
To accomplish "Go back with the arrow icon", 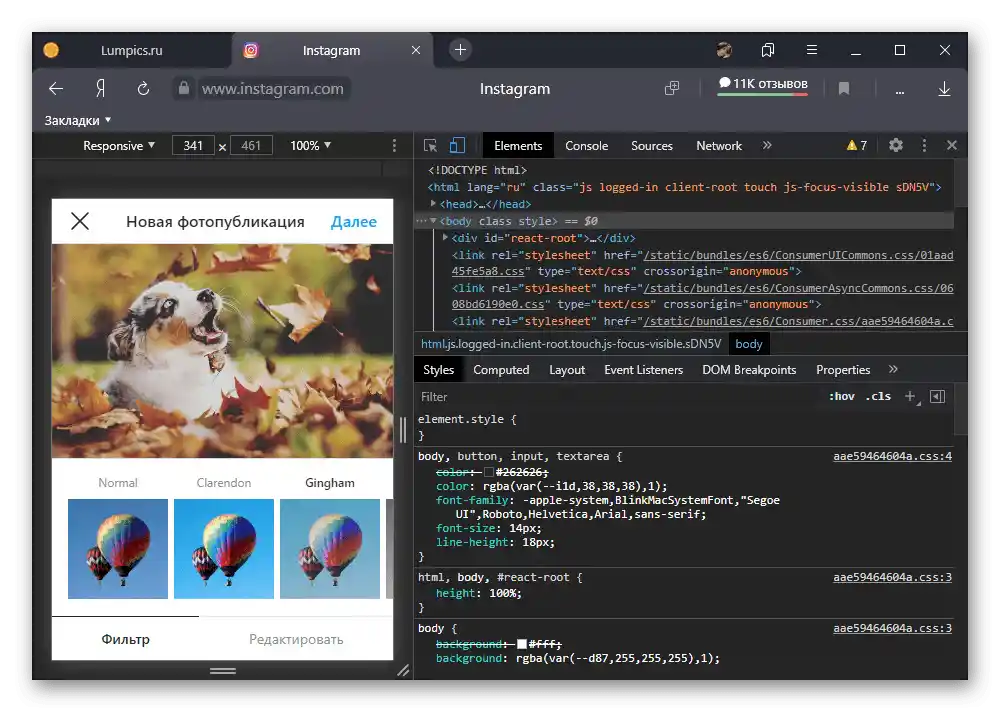I will point(56,89).
